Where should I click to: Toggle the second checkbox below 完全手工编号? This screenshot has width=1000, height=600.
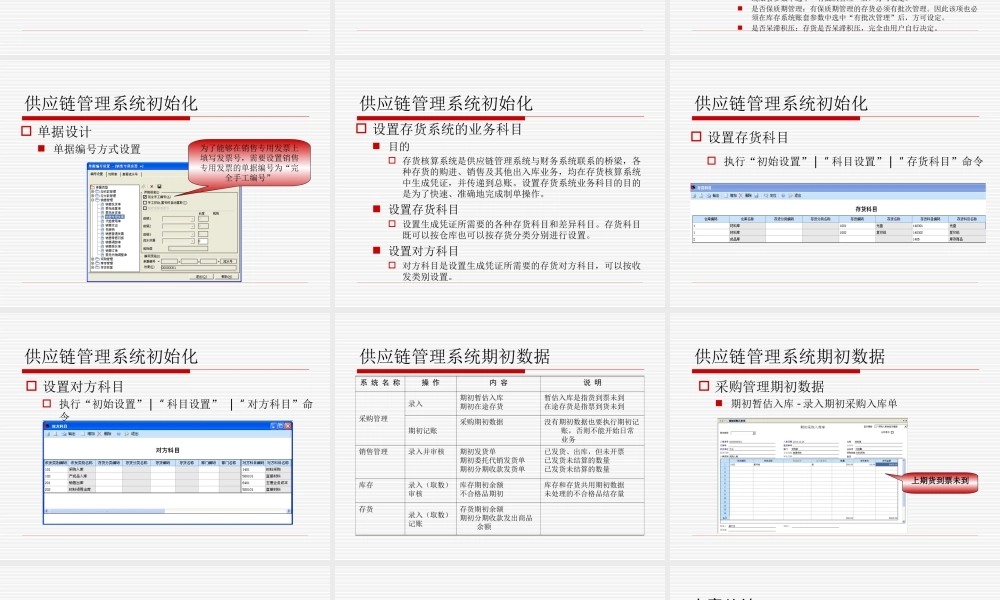144,202
